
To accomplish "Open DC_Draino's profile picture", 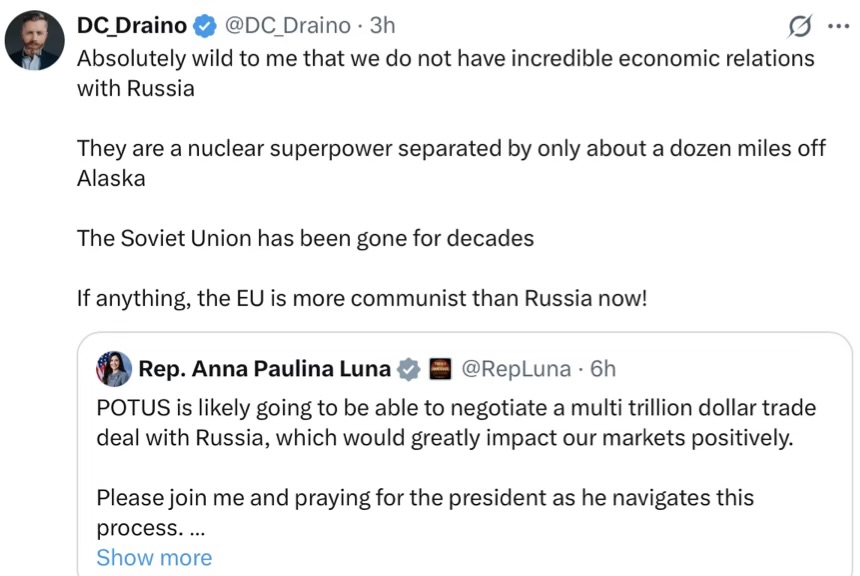I will click(x=35, y=40).
